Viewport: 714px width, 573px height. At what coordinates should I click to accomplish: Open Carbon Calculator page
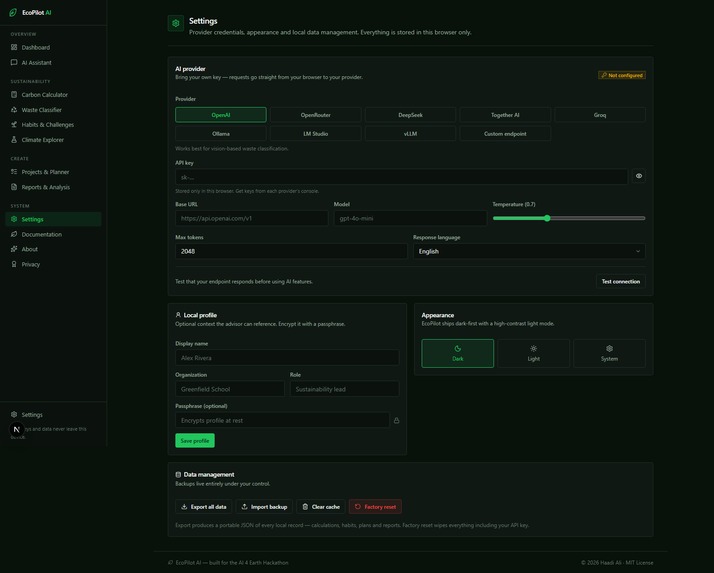[53, 95]
